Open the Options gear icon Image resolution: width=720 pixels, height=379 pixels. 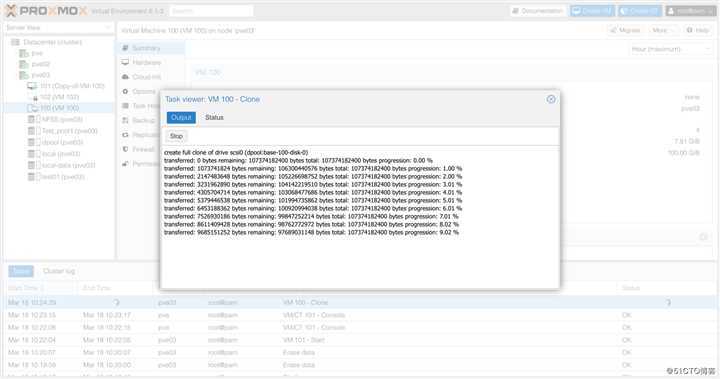[125, 91]
